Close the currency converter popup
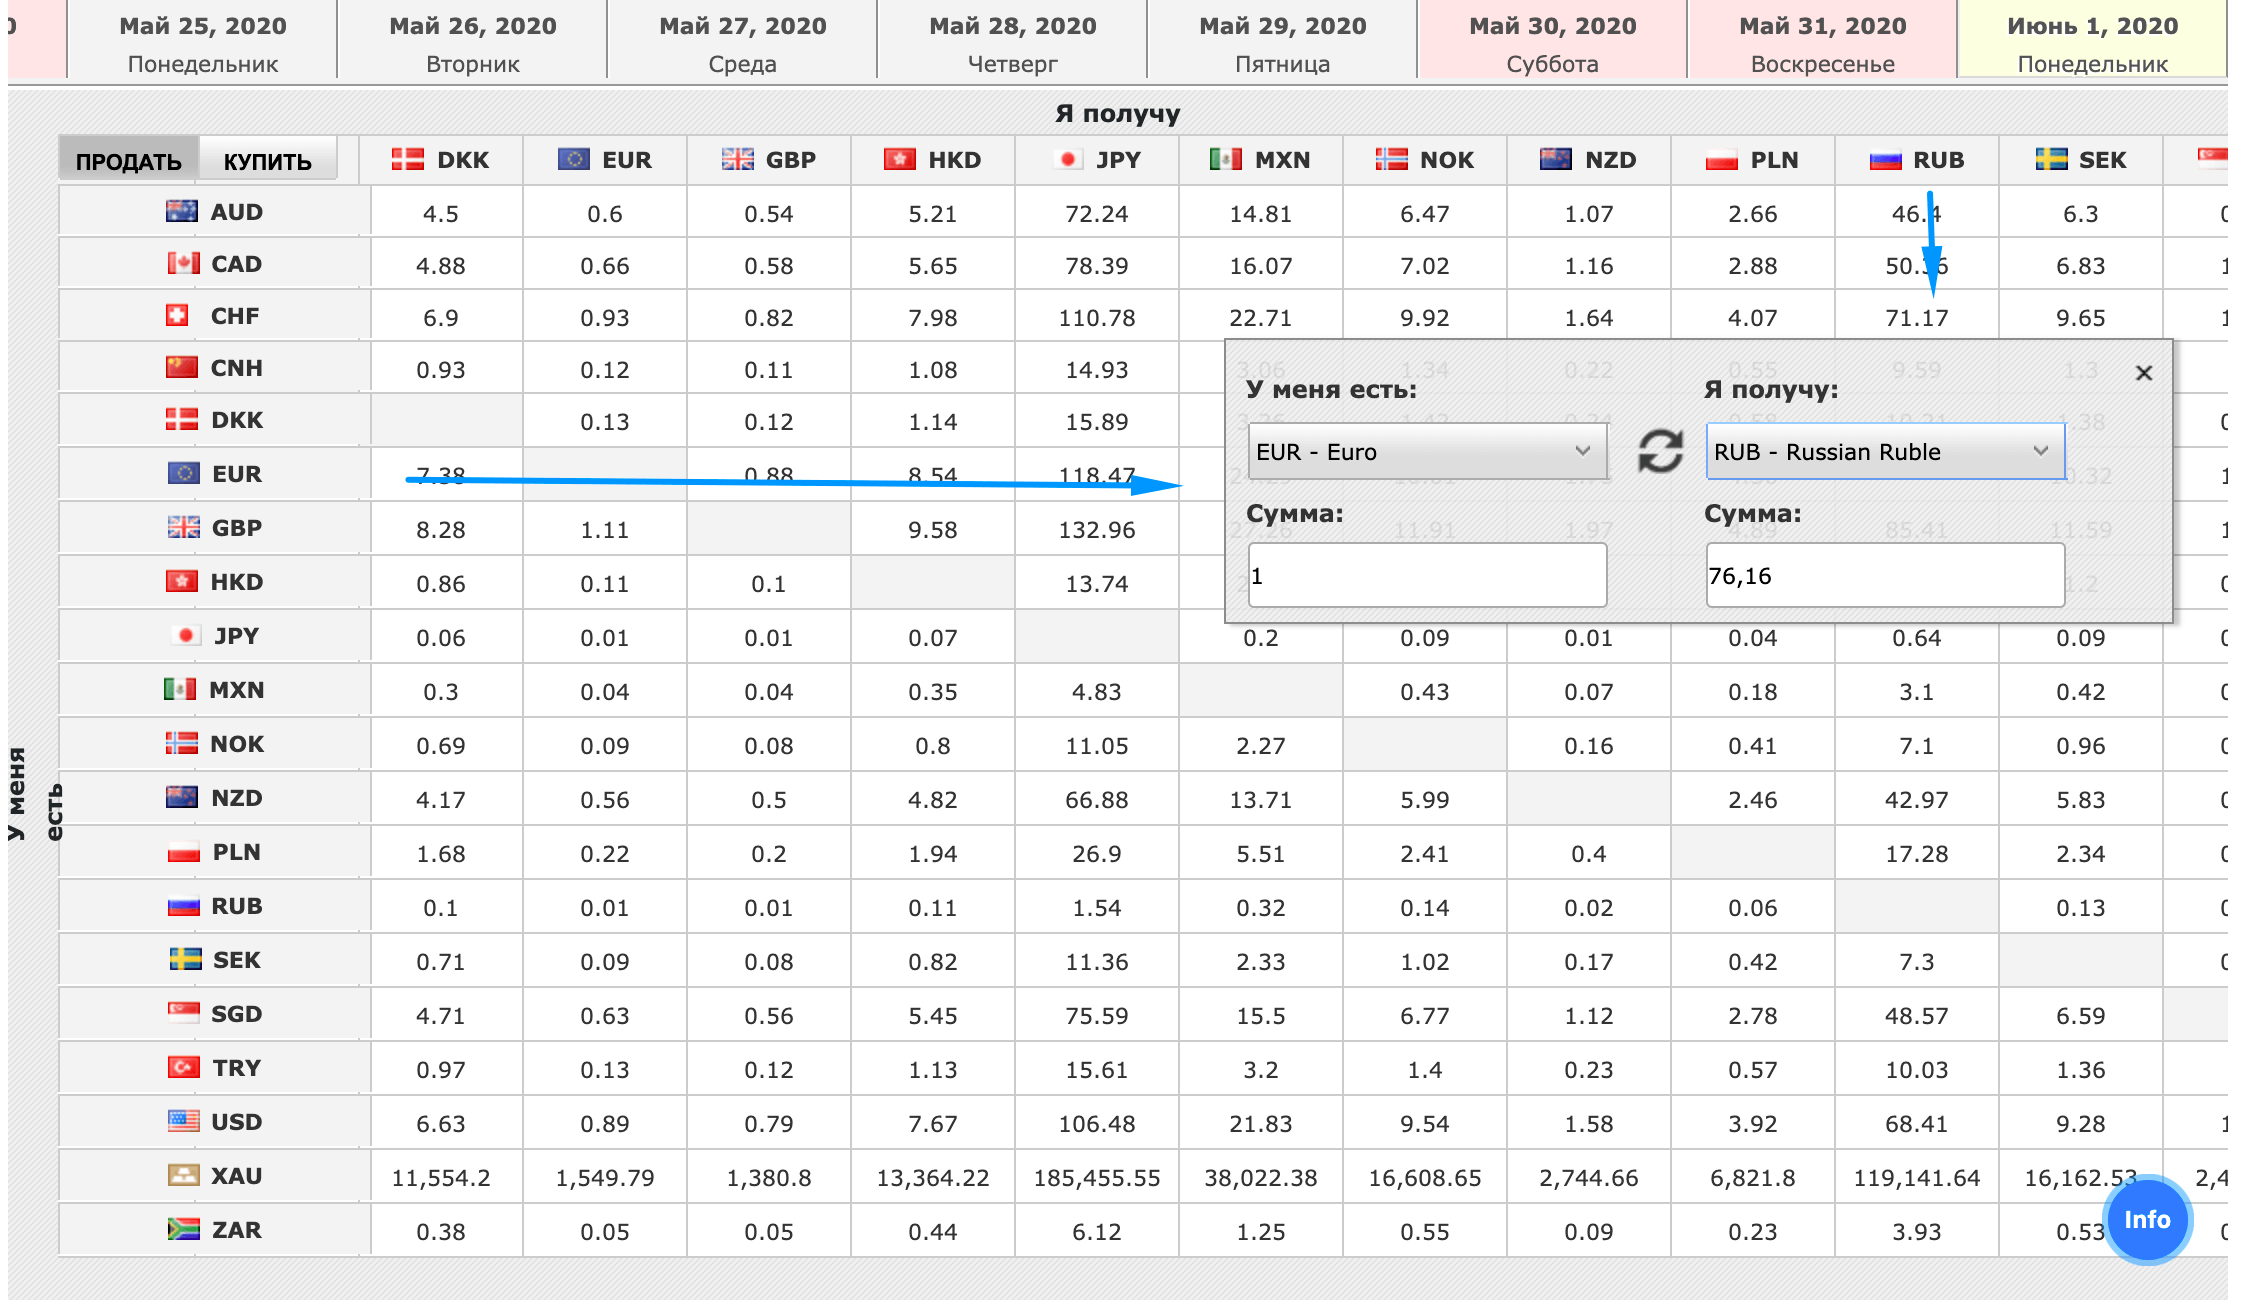 (2143, 373)
